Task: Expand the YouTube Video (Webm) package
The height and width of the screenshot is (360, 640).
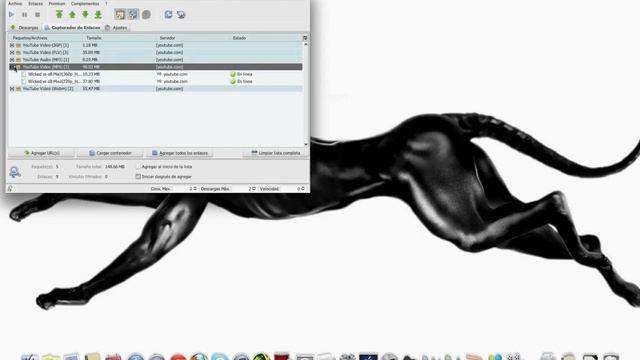Action: click(x=12, y=89)
